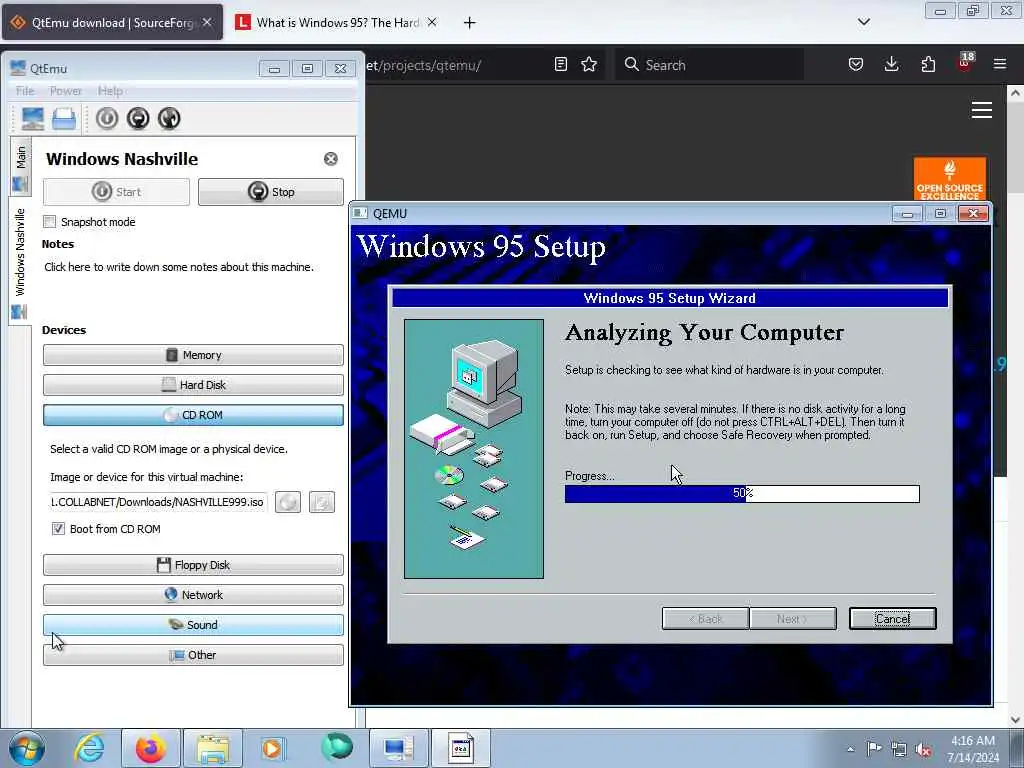Click the green sphere taskbar icon

337,747
